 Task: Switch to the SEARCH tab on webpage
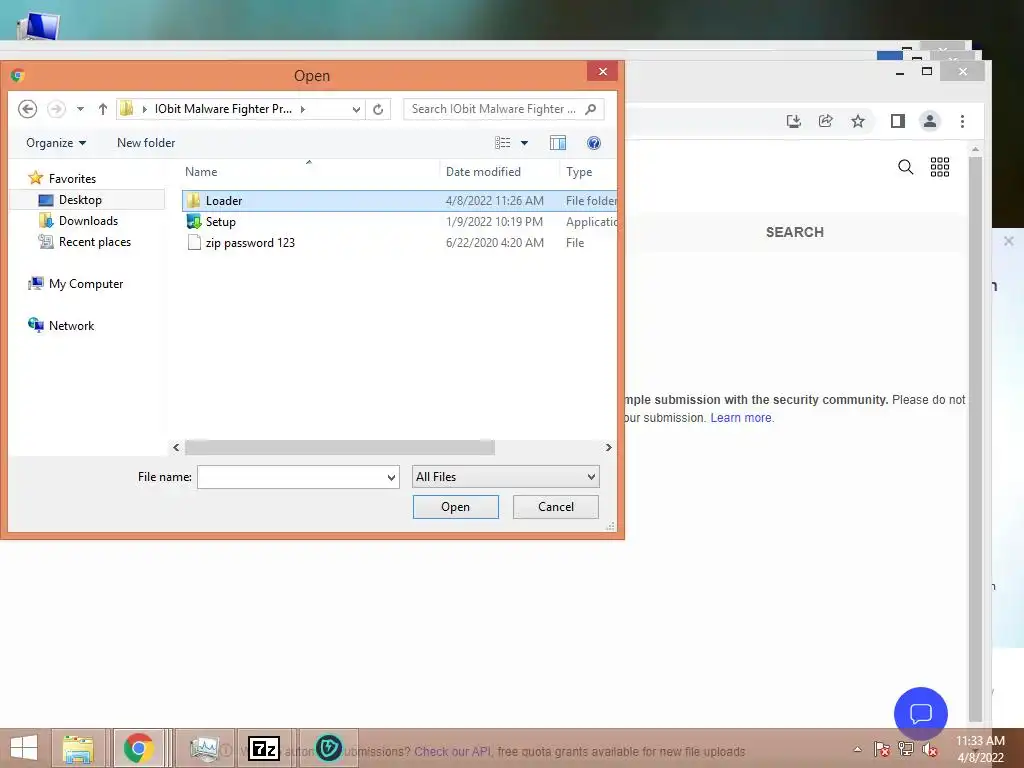click(795, 232)
